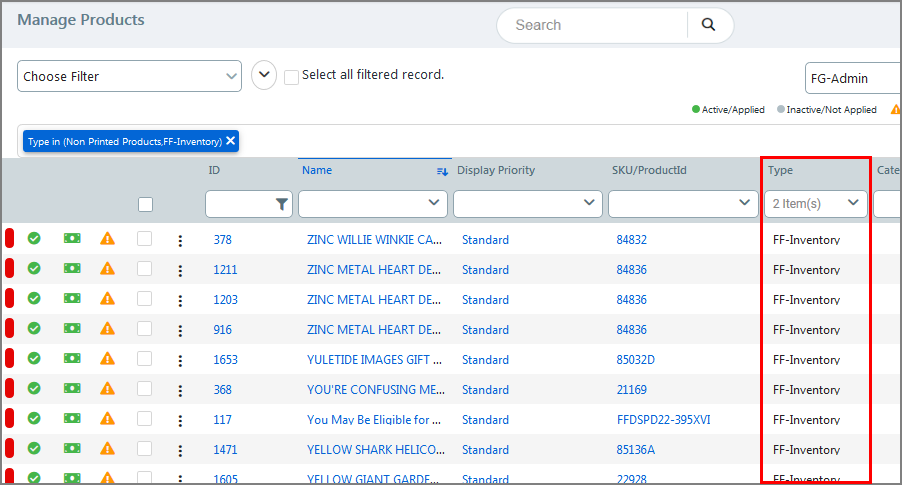Open product ID 1471 link
Viewport: 902px width, 485px height.
point(225,450)
